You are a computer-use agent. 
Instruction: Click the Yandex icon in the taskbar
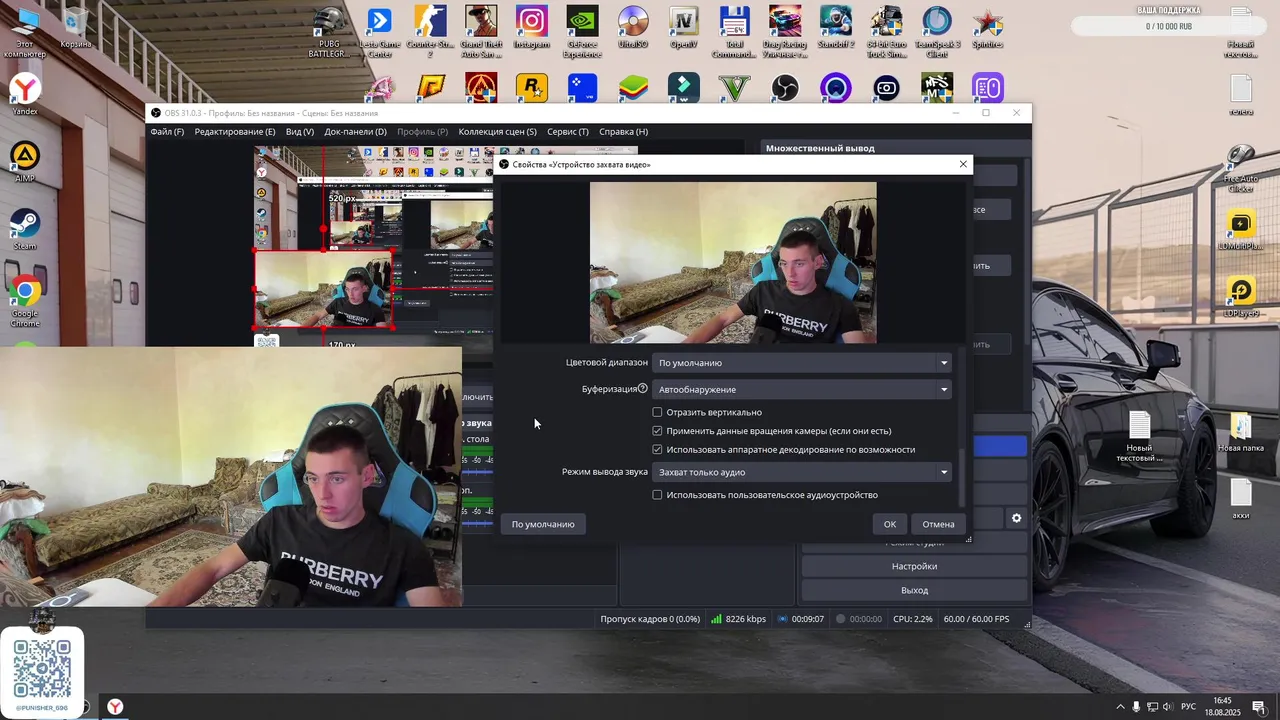[x=115, y=707]
